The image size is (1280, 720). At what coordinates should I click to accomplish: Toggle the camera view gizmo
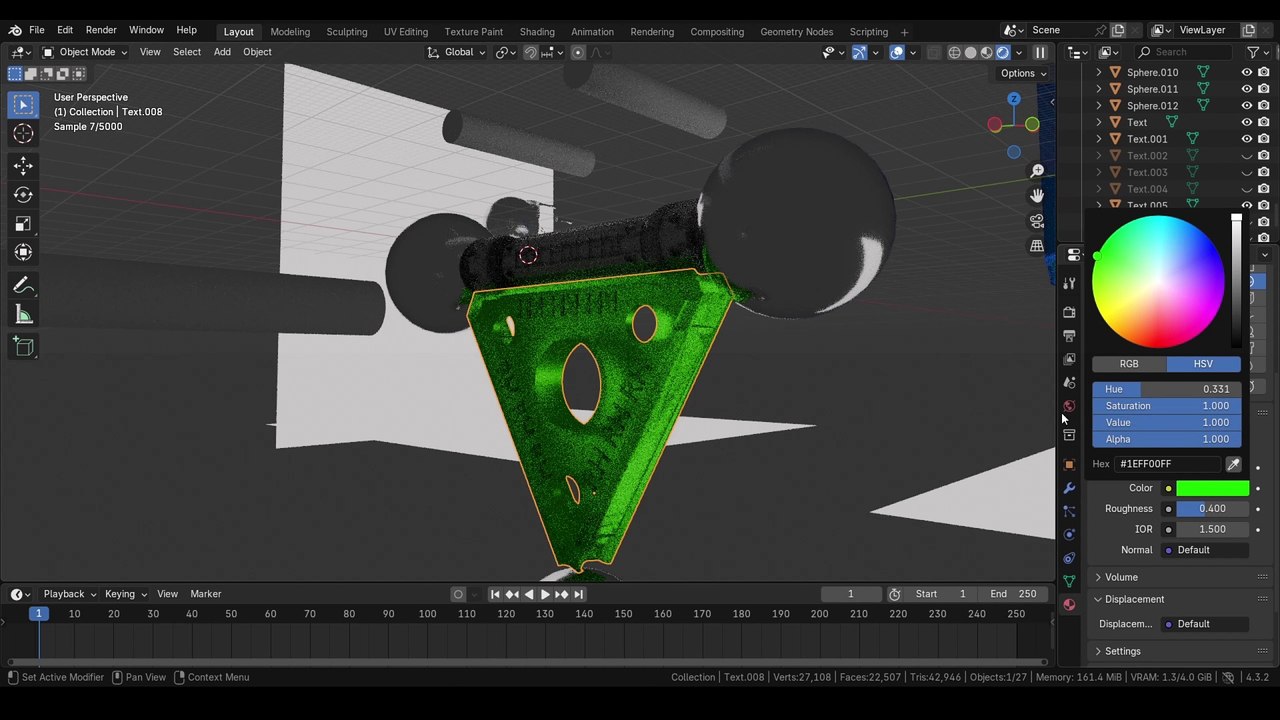pyautogui.click(x=1037, y=221)
